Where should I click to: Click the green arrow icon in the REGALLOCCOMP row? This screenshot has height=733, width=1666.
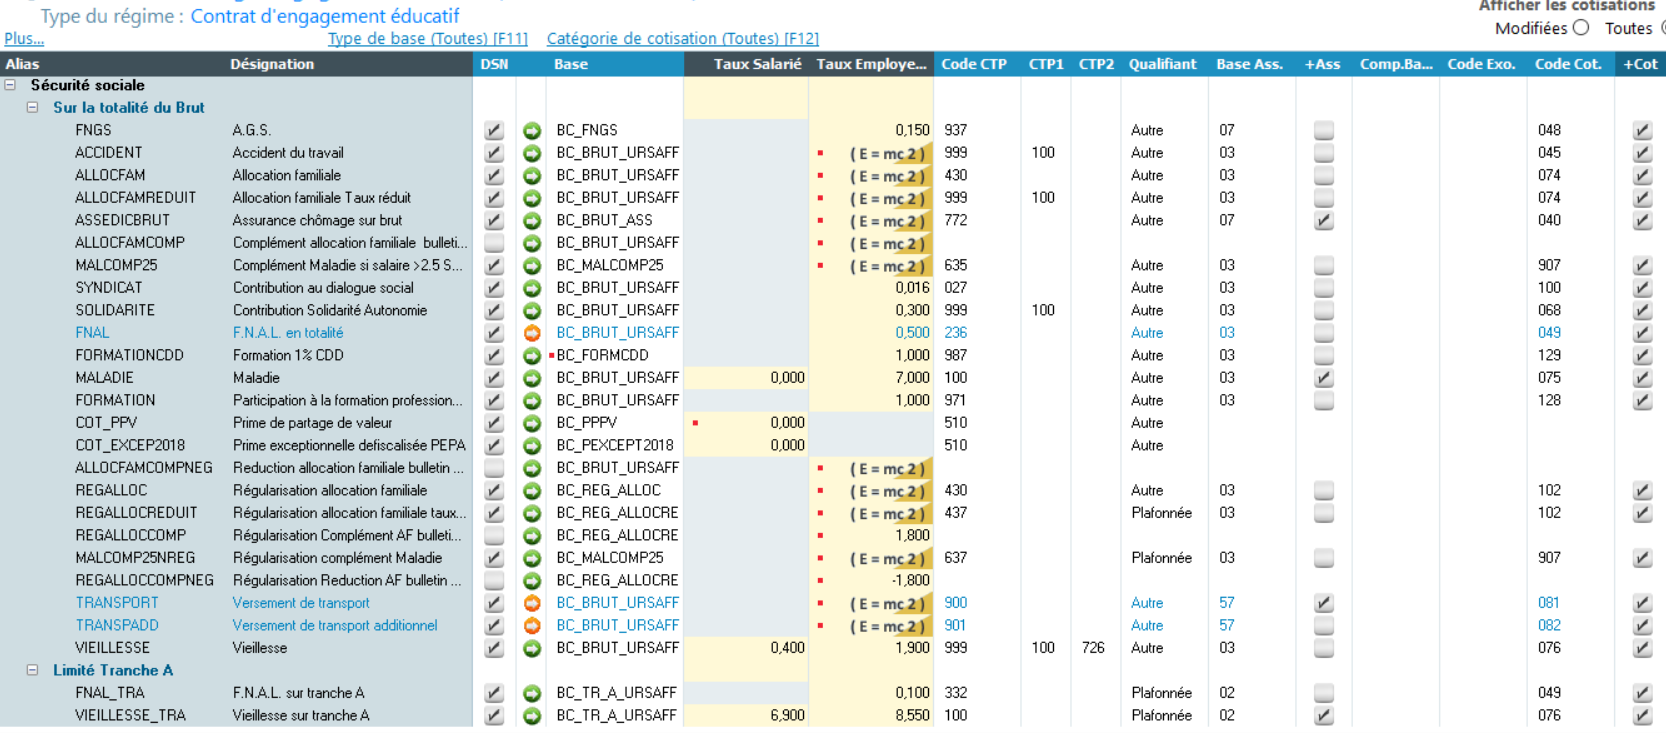532,535
